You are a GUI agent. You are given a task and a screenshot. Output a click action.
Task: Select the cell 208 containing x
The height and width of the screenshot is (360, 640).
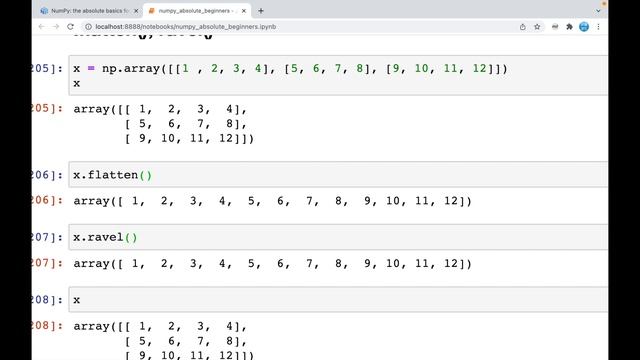click(x=338, y=300)
